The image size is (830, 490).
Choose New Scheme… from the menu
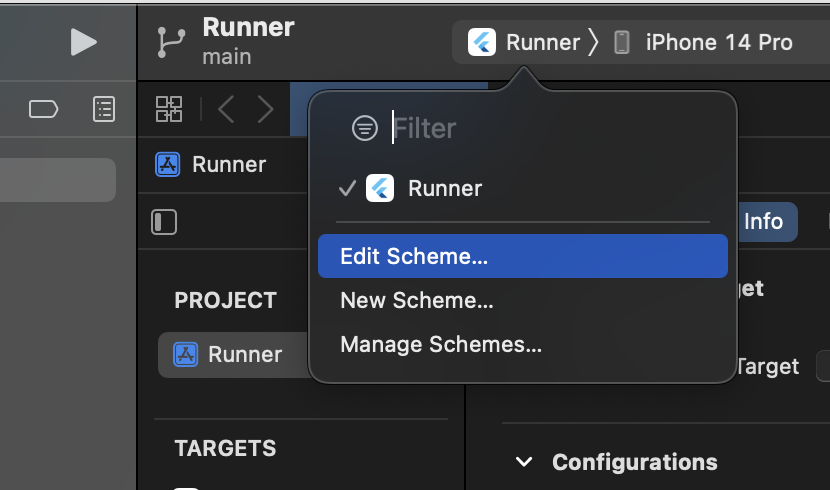(x=417, y=300)
